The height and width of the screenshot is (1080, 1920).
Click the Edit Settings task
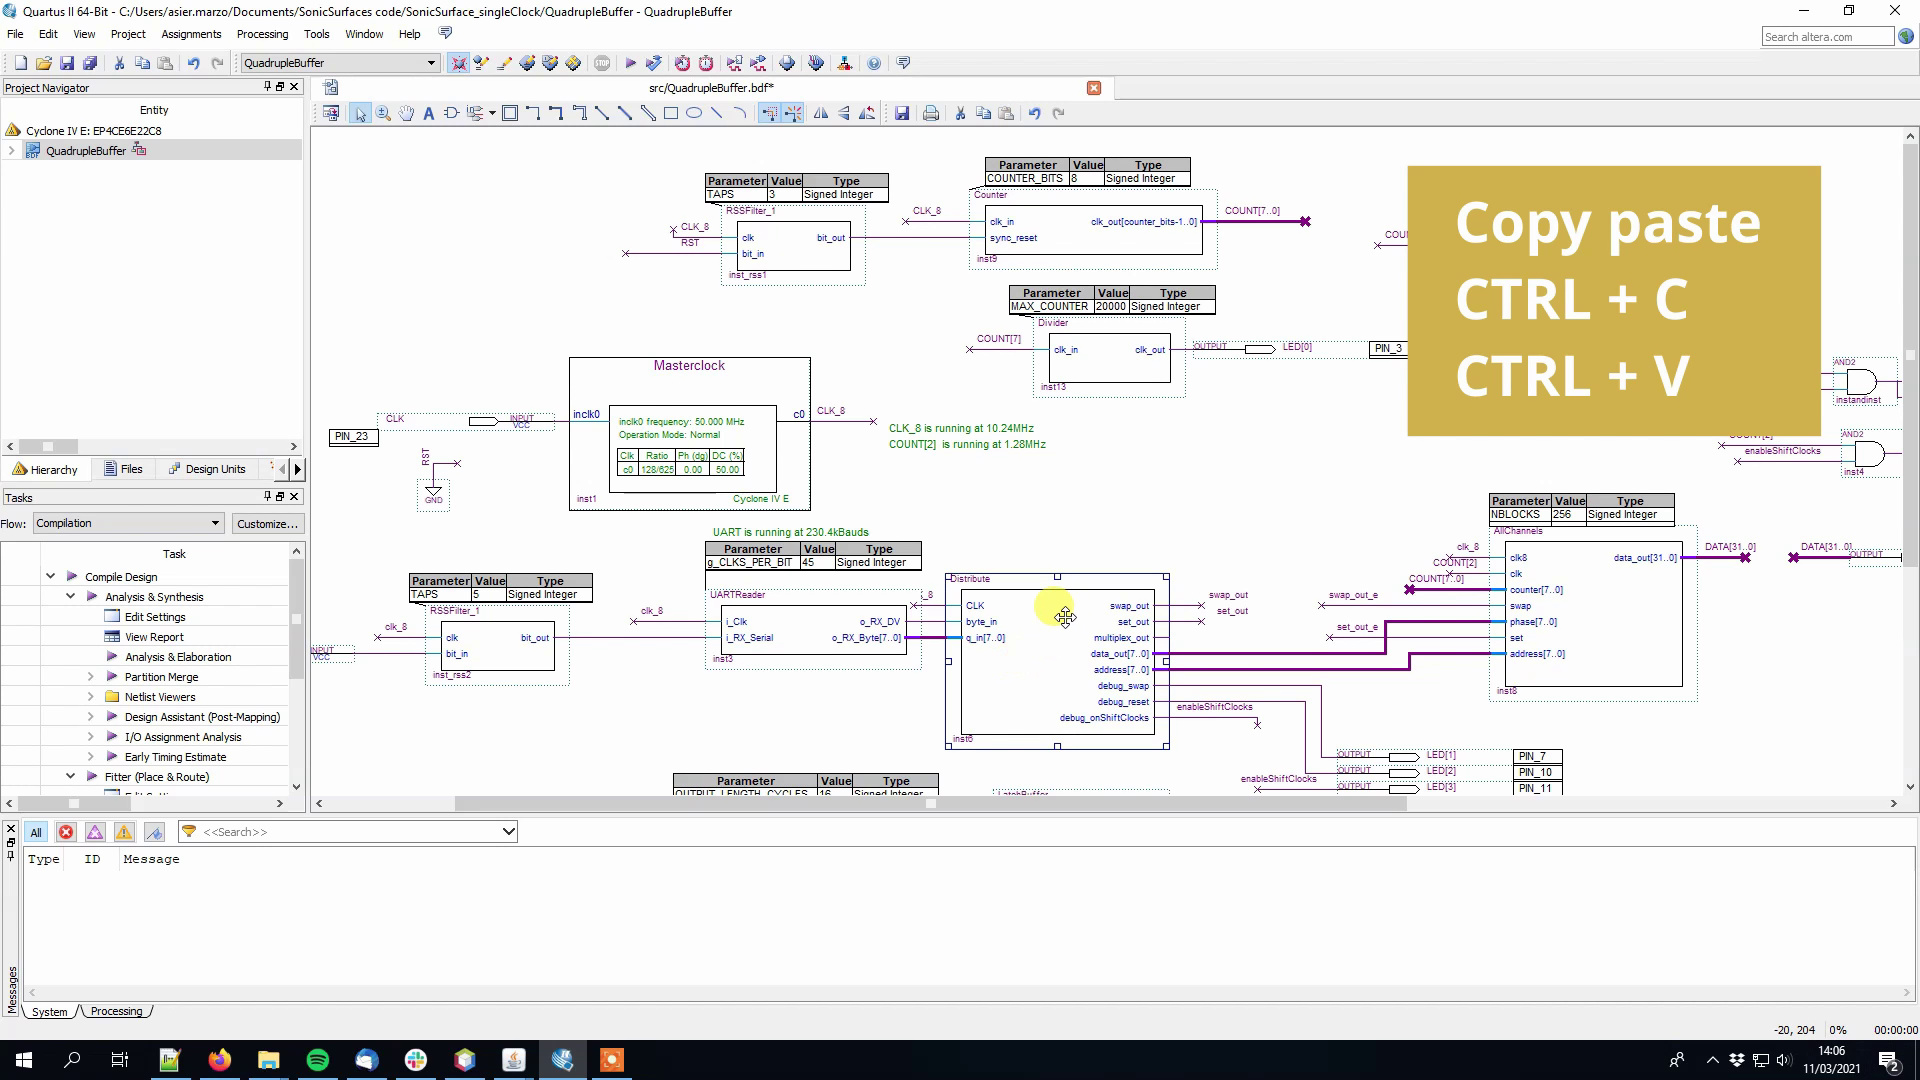(155, 617)
